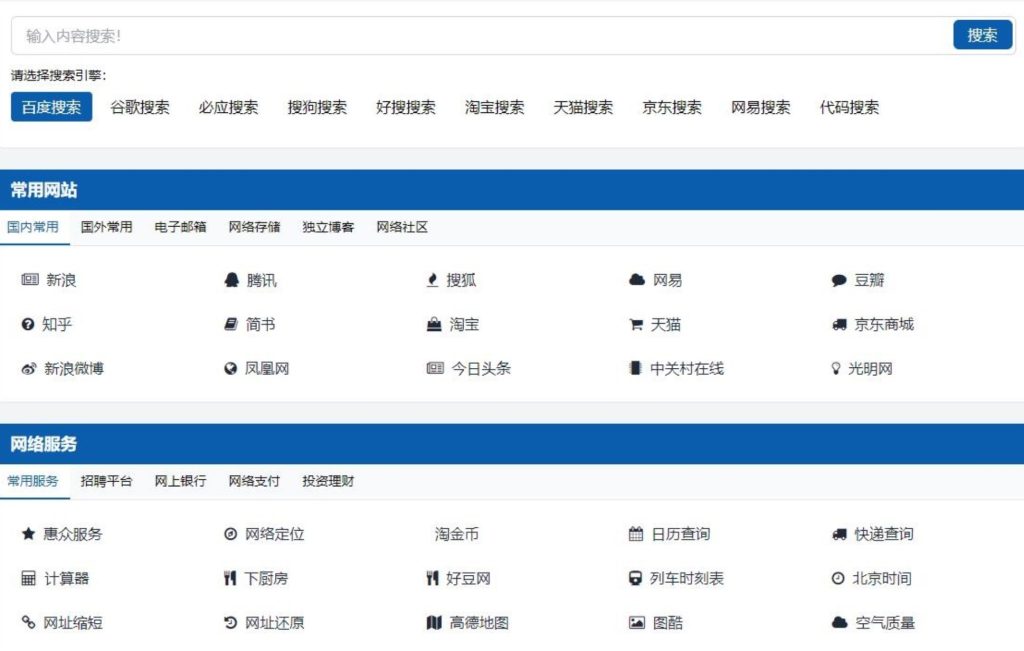Select 谷歌搜索 as the search engine
The height and width of the screenshot is (651, 1024).
140,107
